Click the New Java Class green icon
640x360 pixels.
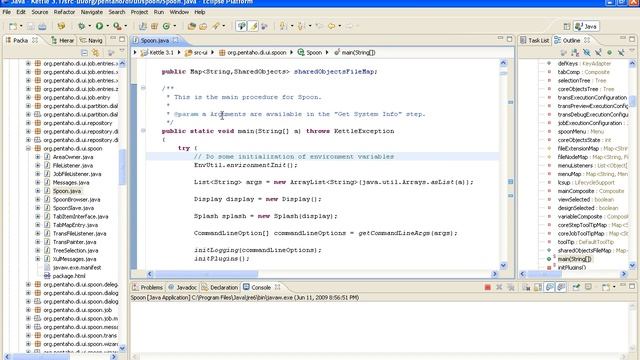coord(166,27)
